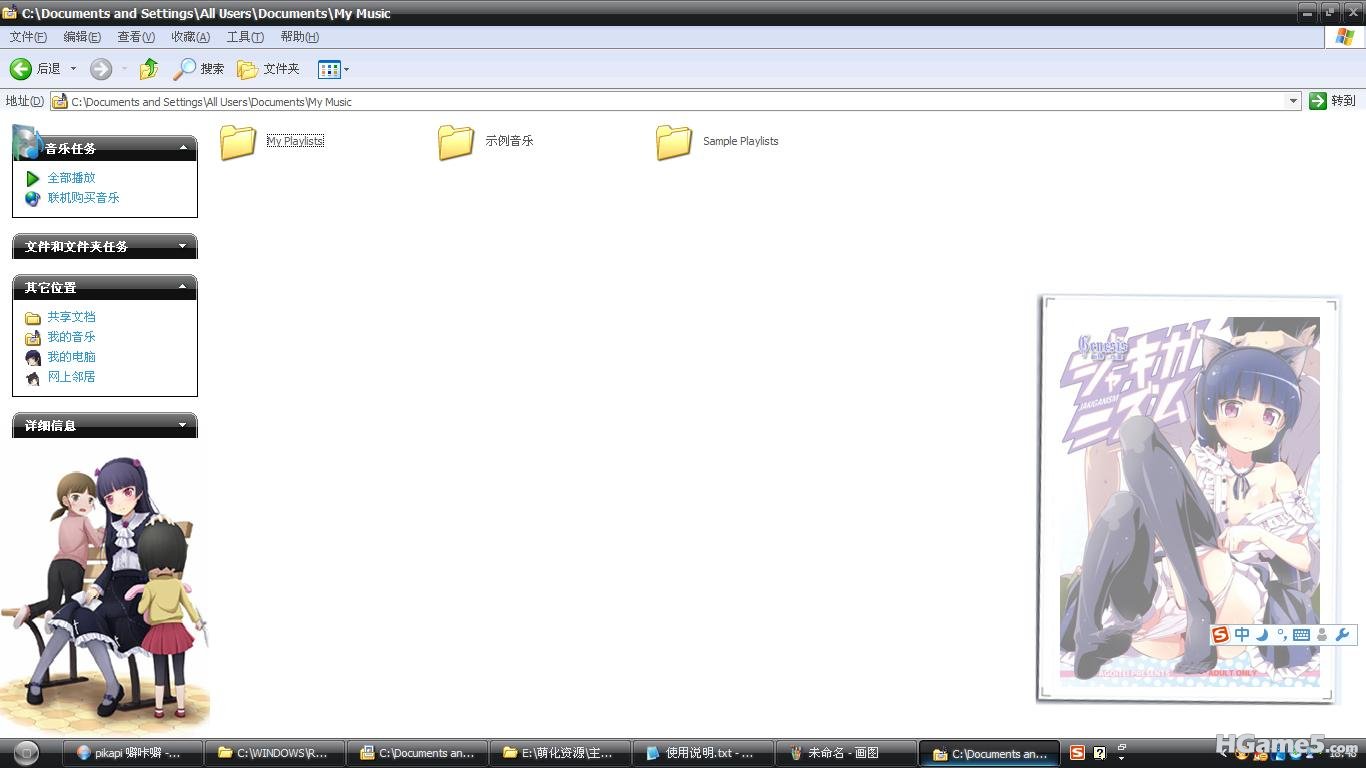Click the folder icon beside 共享文档
1366x768 pixels.
pyautogui.click(x=33, y=318)
